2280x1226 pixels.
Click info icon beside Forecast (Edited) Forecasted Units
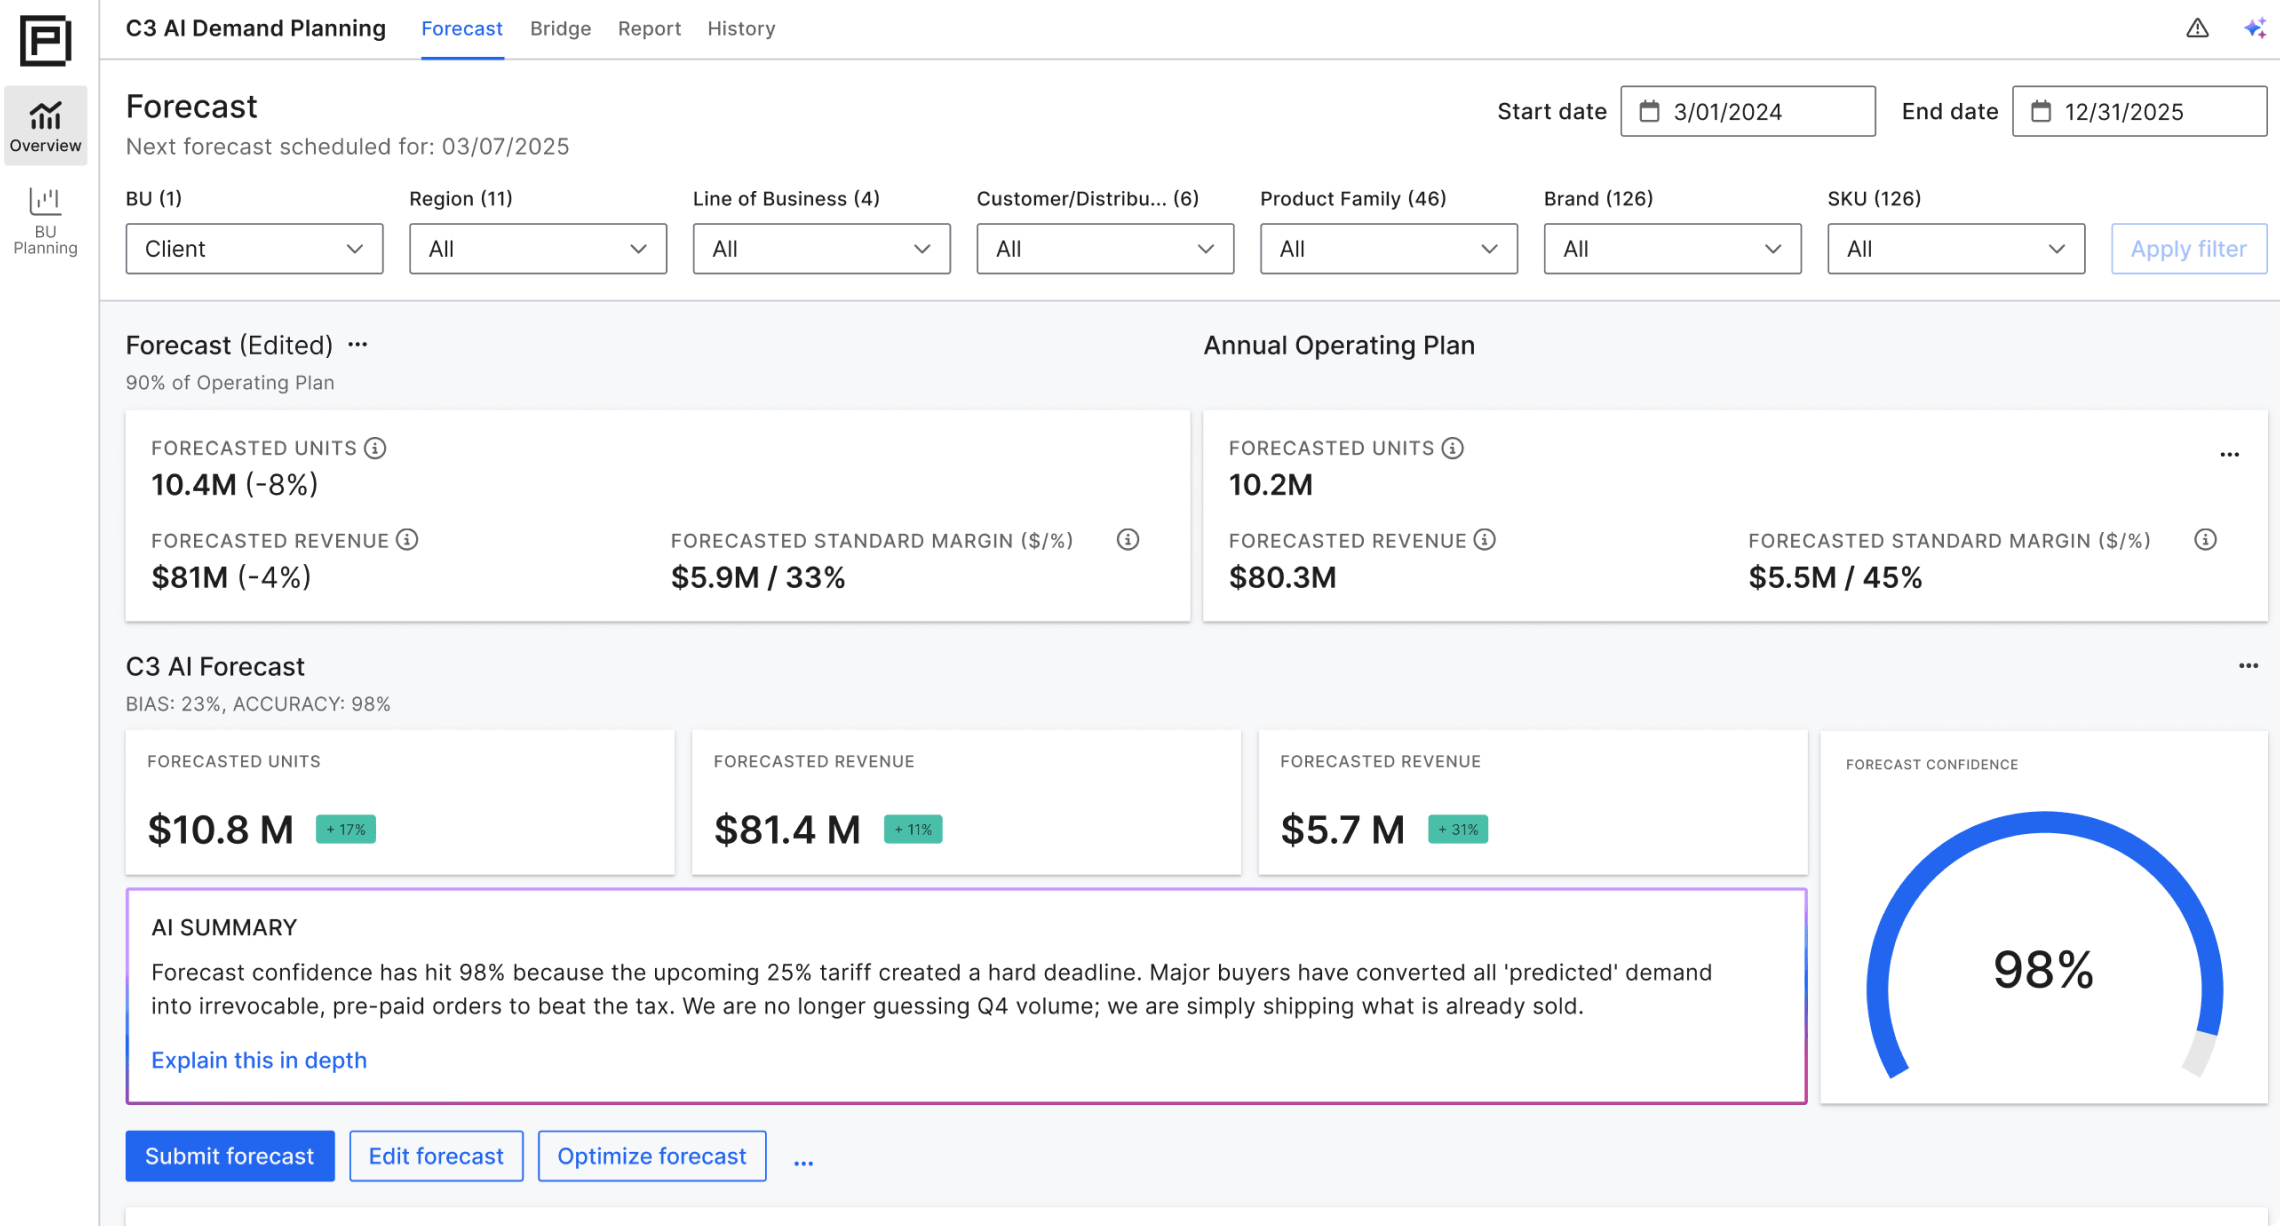pos(375,448)
